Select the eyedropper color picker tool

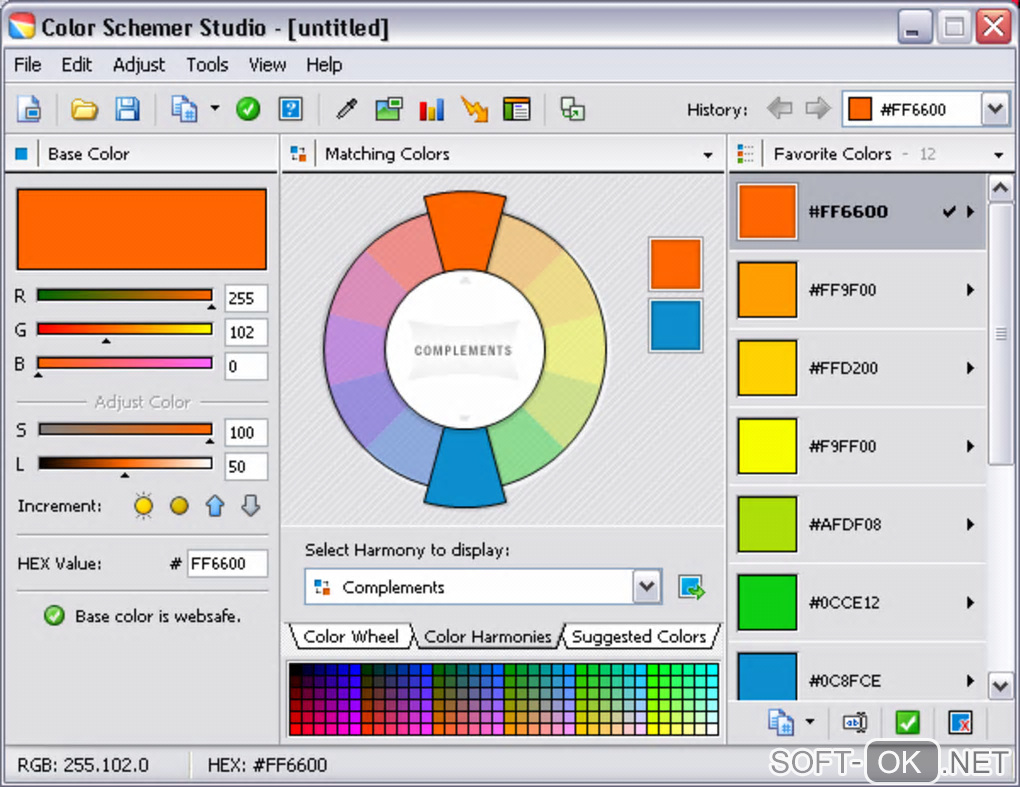coord(346,109)
